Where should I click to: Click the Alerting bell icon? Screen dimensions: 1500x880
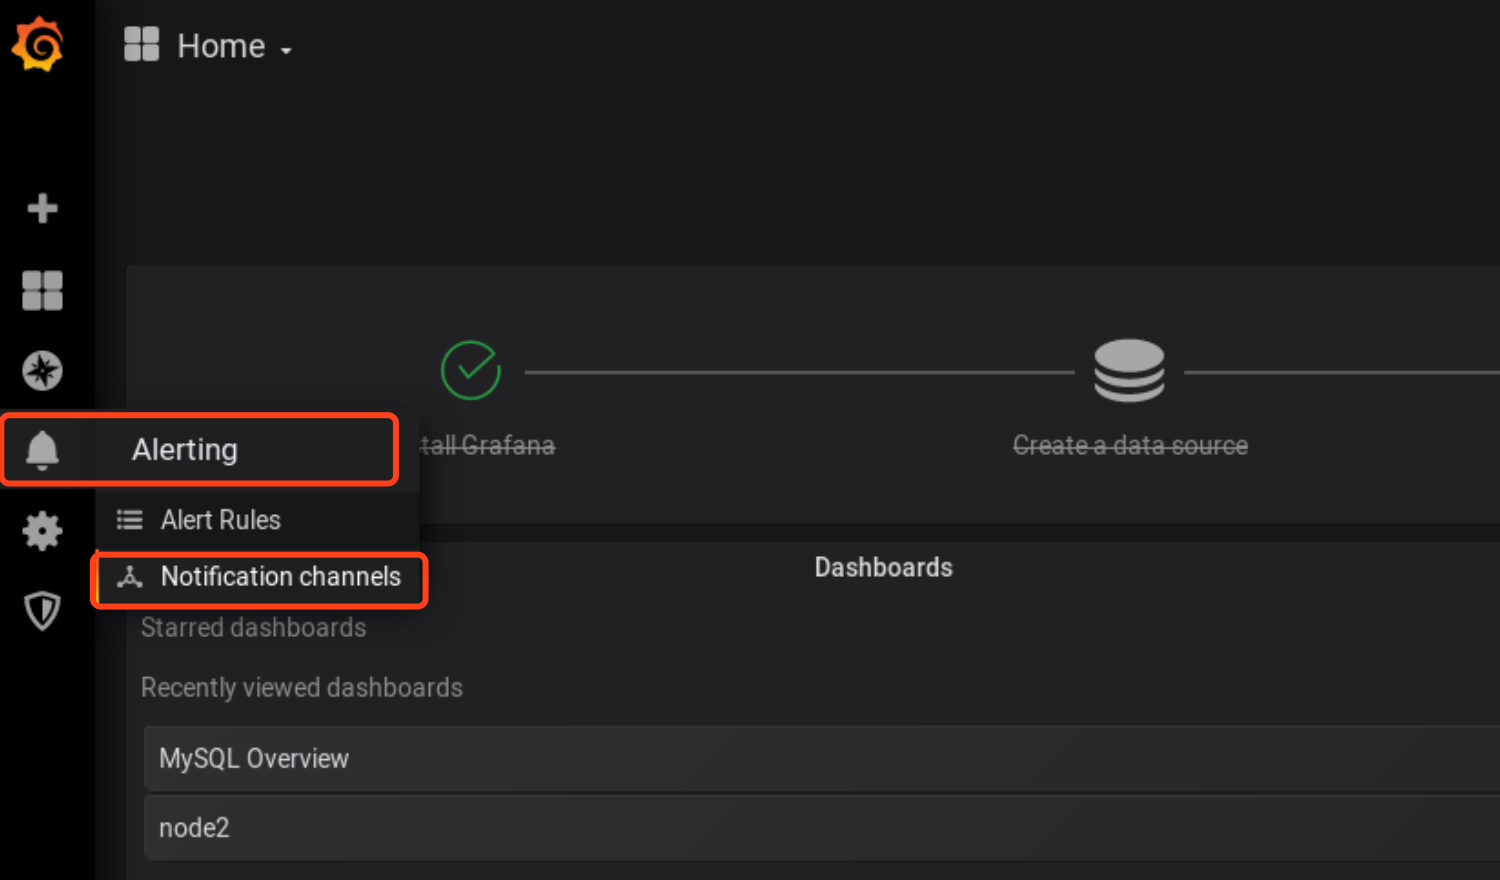[x=42, y=450]
